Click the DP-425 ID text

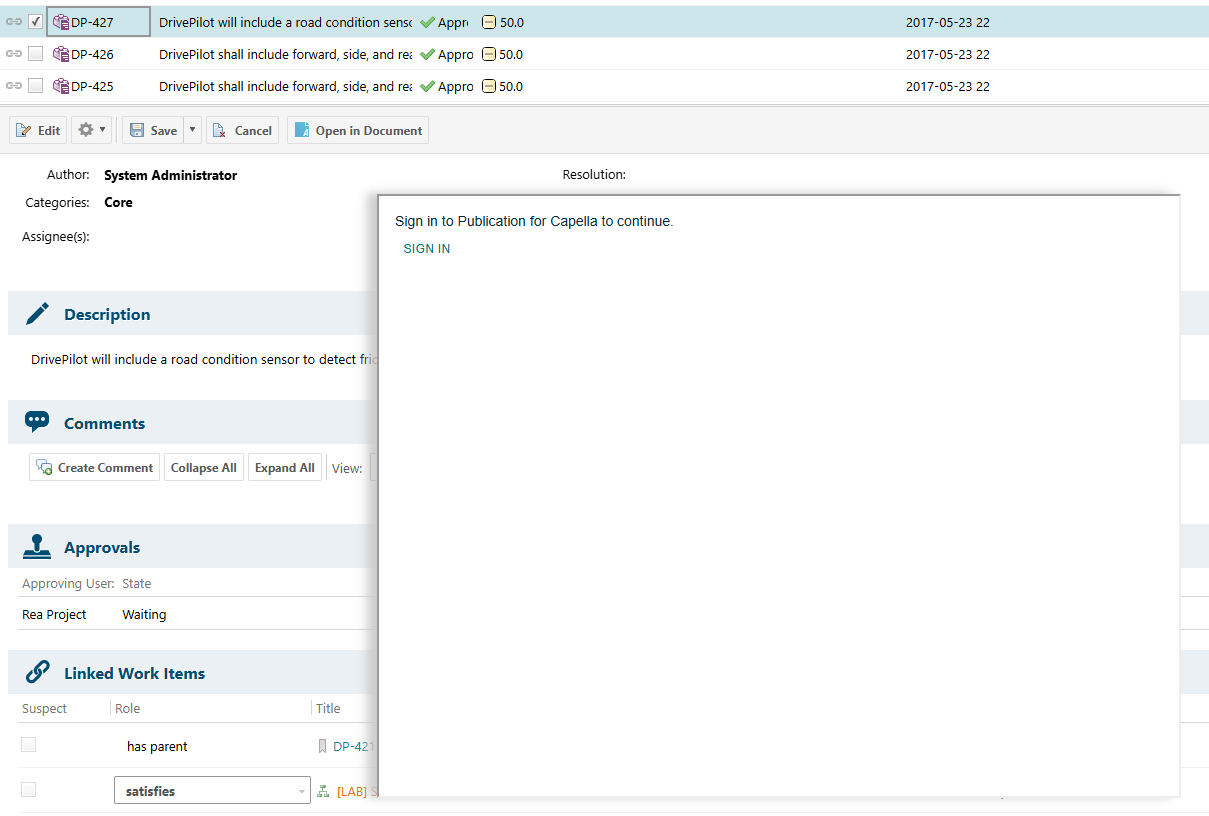[92, 86]
